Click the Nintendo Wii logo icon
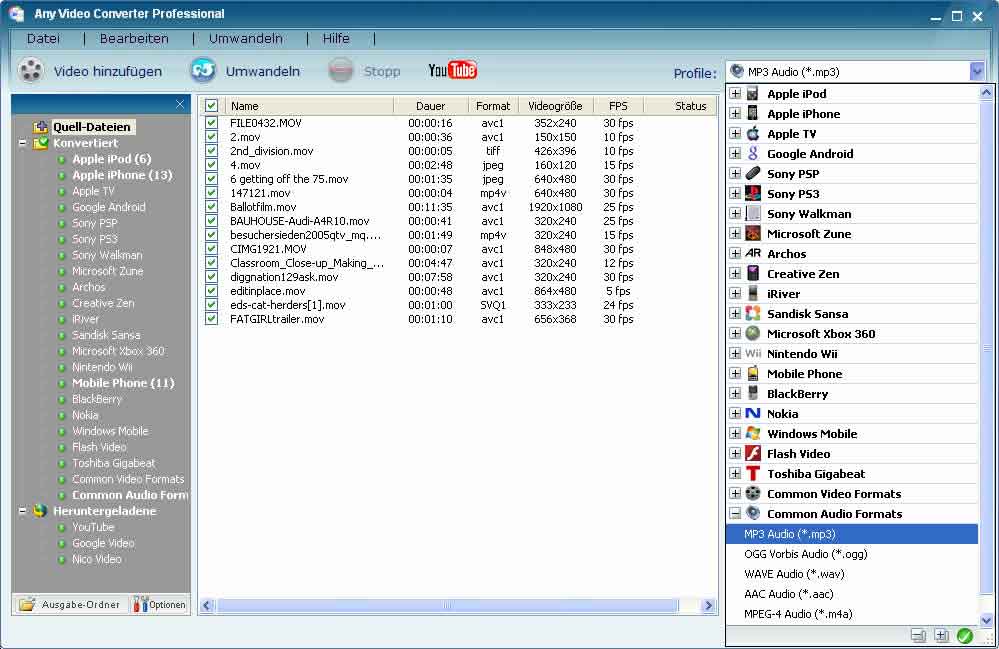The width and height of the screenshot is (999, 649). [753, 353]
